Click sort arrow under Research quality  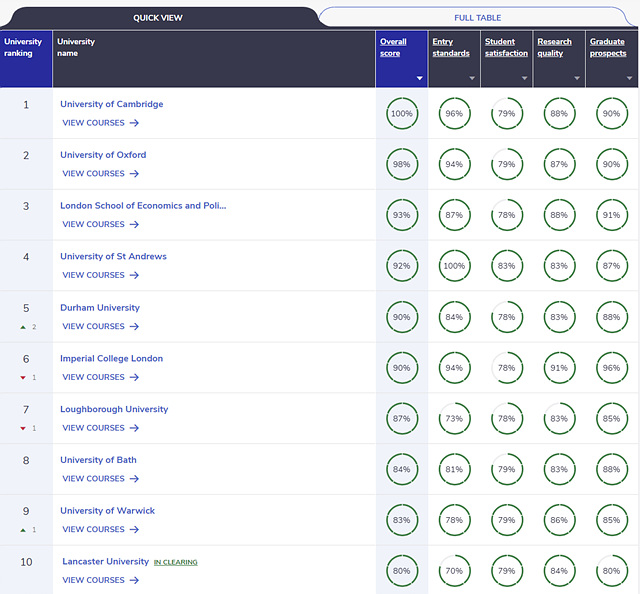coord(577,78)
